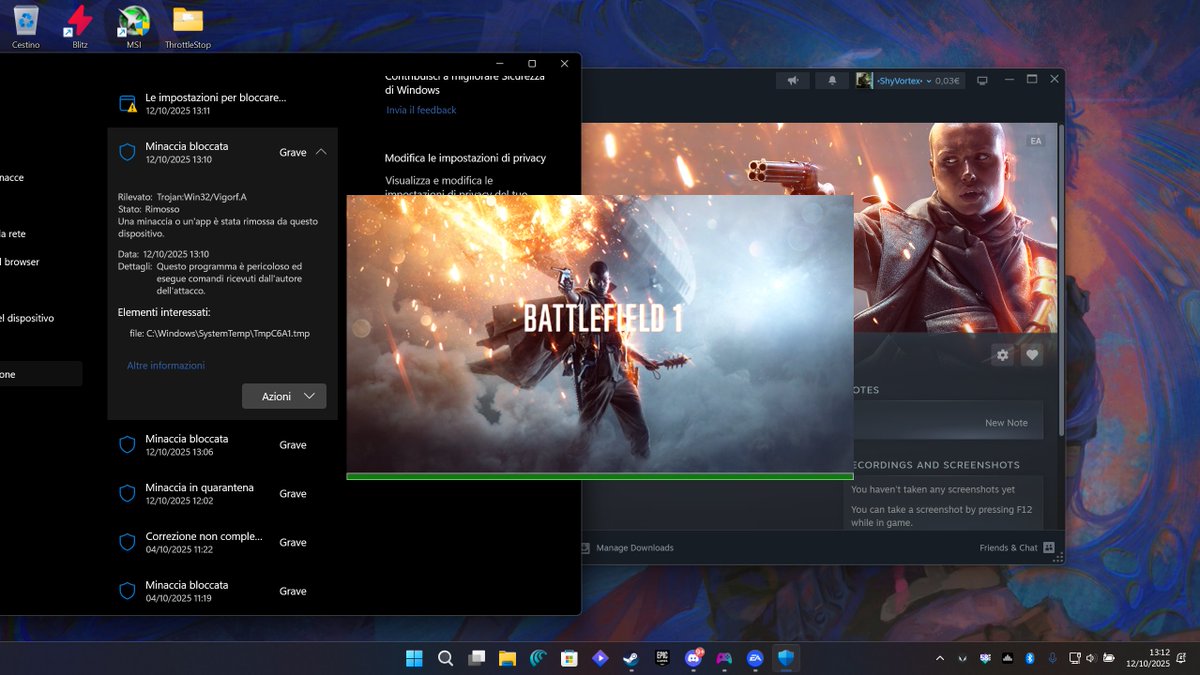Click the Trojan:Win32/Vigorf.A detected name

202,197
